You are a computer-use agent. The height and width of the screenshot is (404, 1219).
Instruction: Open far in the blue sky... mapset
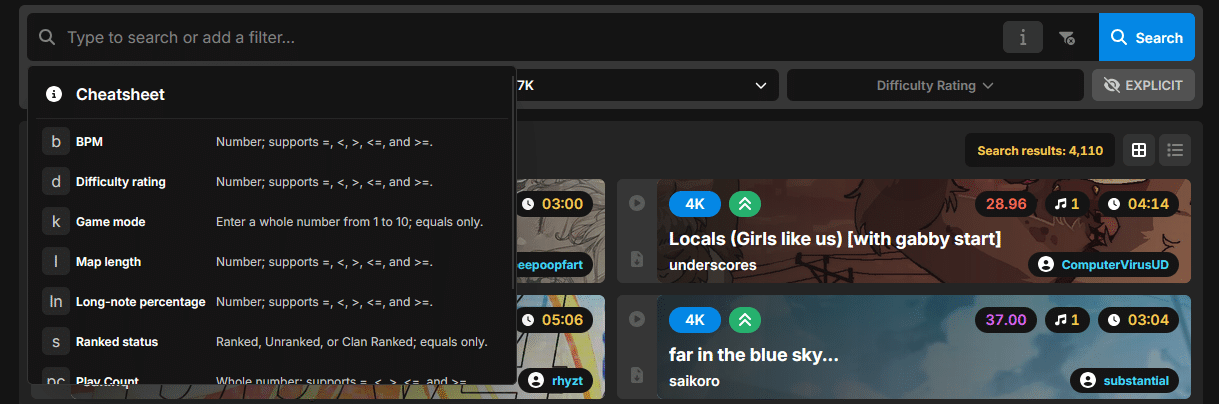pyautogui.click(x=753, y=355)
